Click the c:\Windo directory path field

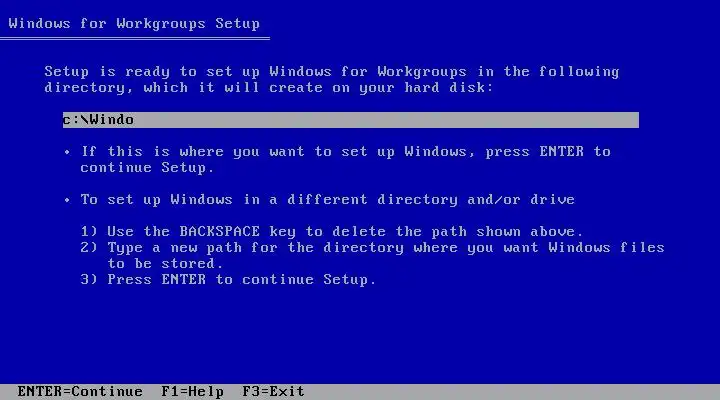click(x=350, y=120)
